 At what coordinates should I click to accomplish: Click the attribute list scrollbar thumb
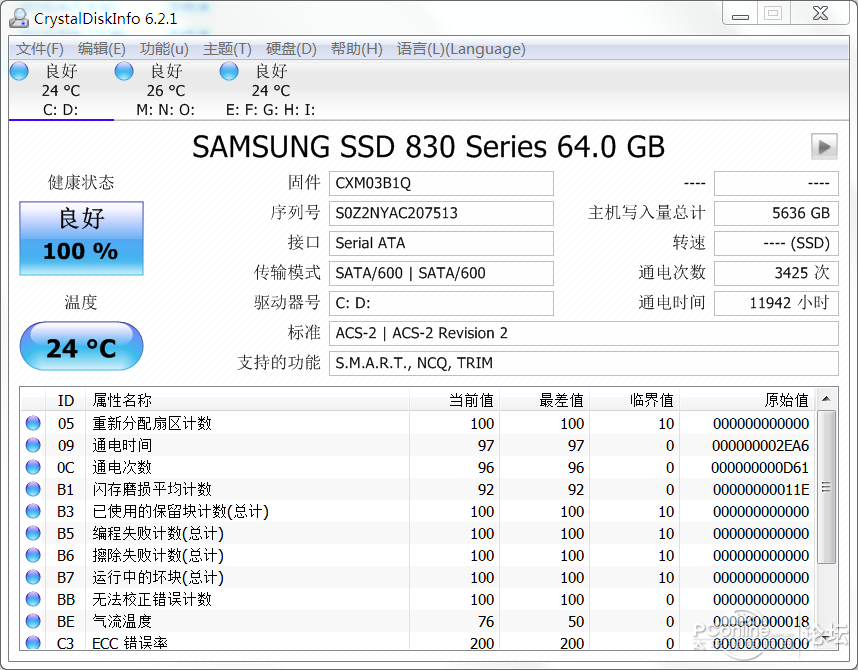[x=826, y=487]
